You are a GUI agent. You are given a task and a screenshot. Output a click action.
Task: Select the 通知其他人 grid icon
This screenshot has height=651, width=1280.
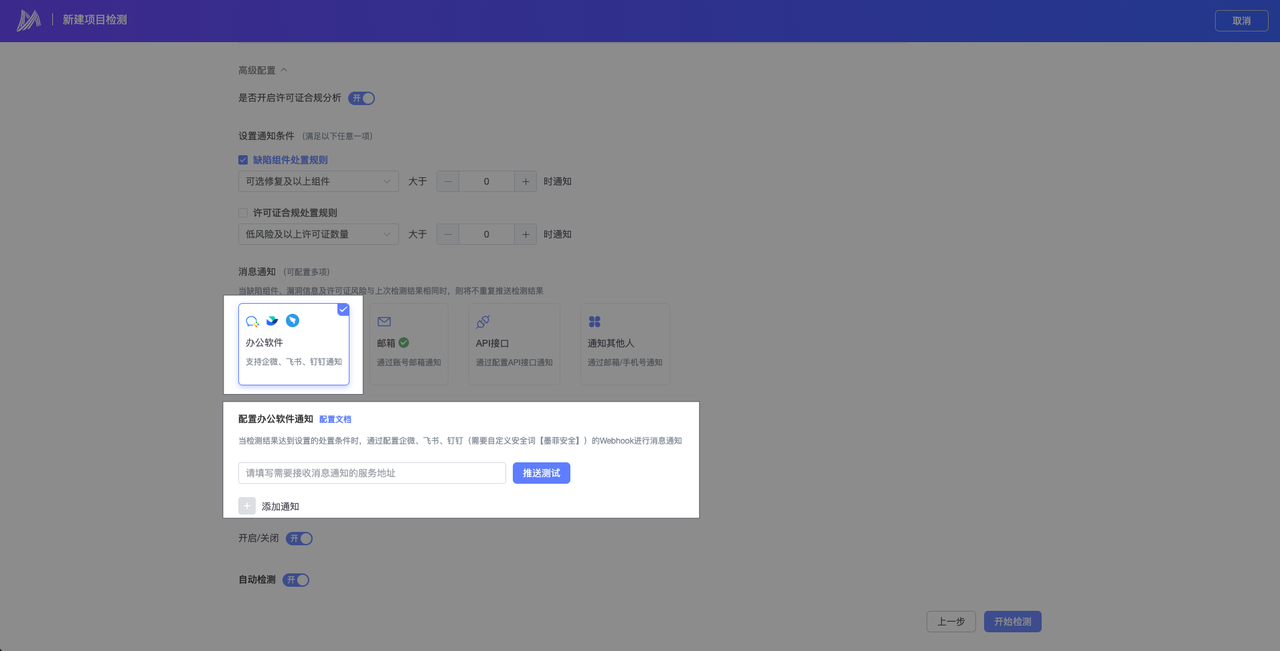tap(594, 321)
